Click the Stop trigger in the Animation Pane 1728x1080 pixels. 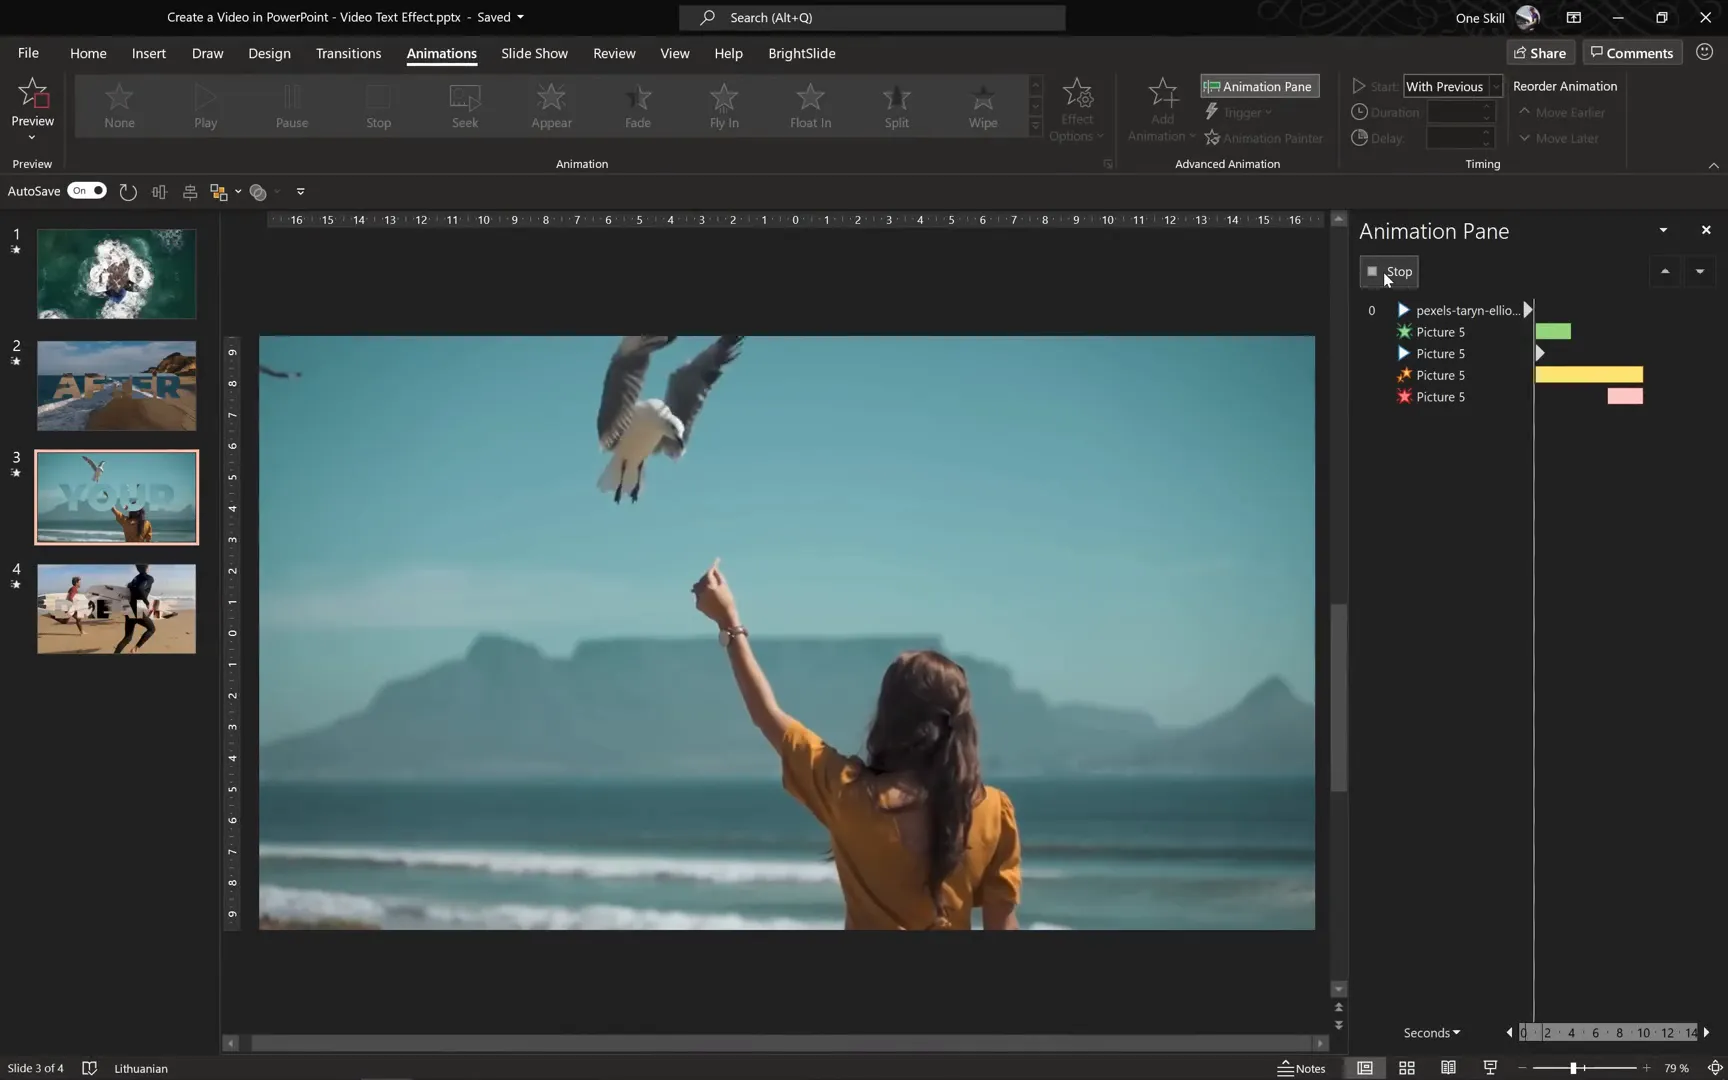pos(1388,271)
